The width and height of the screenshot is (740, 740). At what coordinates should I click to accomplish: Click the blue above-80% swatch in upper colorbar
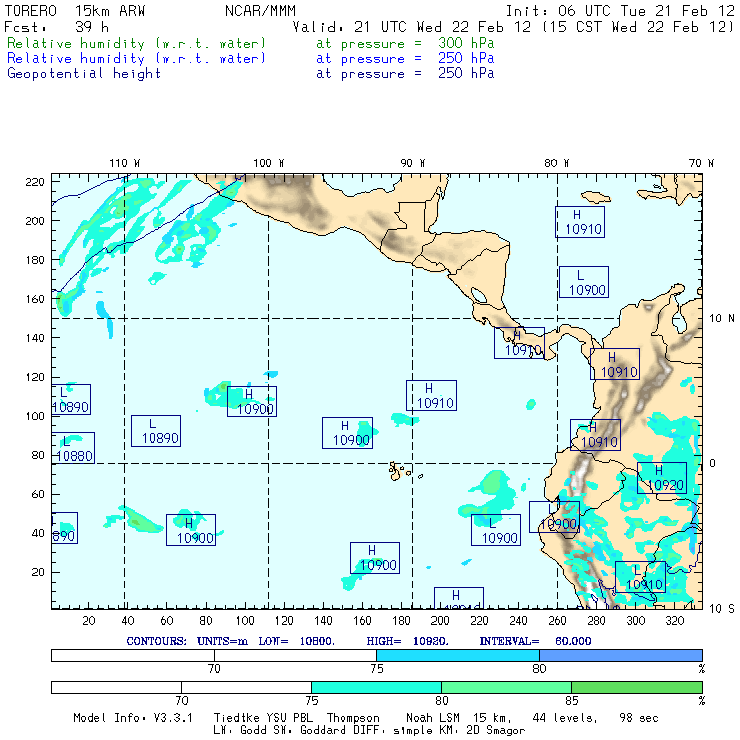pyautogui.click(x=621, y=655)
